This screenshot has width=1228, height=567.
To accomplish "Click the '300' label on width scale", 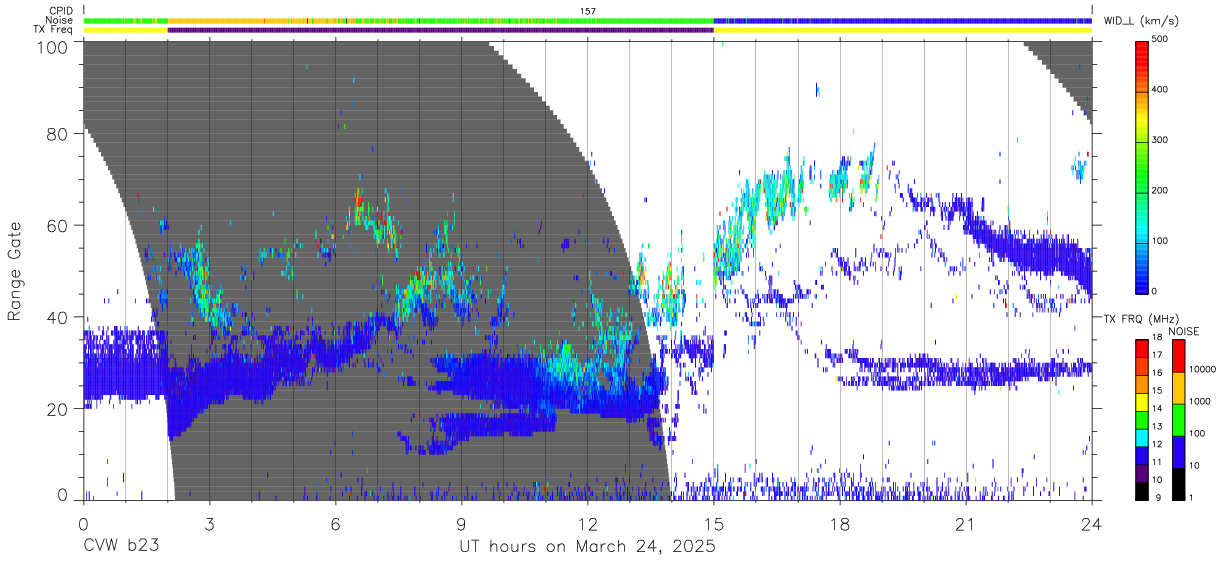I will pyautogui.click(x=1162, y=140).
